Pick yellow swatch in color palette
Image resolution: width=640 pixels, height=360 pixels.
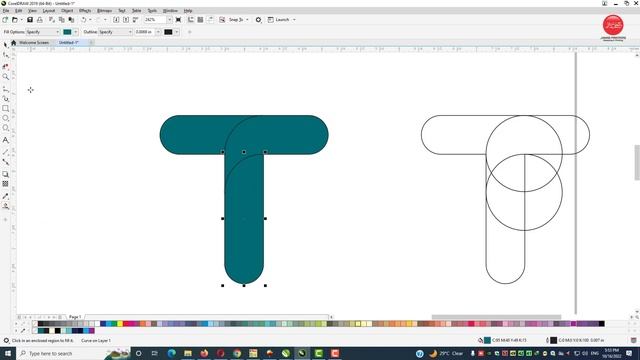(120, 324)
